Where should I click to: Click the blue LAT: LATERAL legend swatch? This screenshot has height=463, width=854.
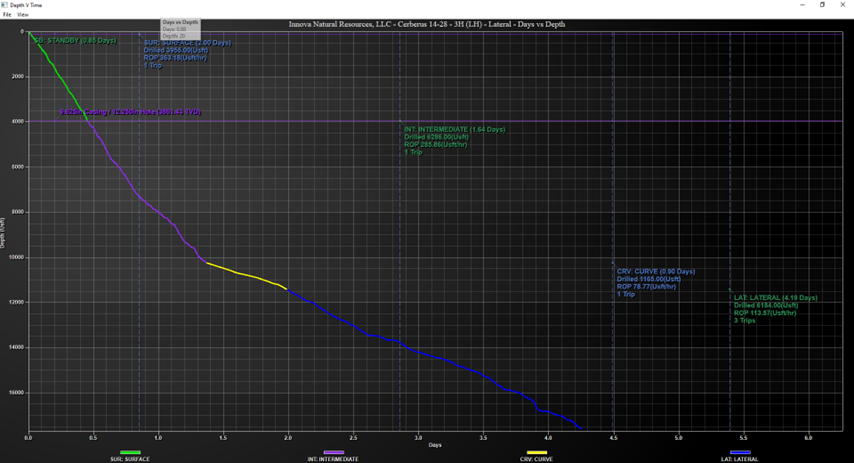[739, 453]
